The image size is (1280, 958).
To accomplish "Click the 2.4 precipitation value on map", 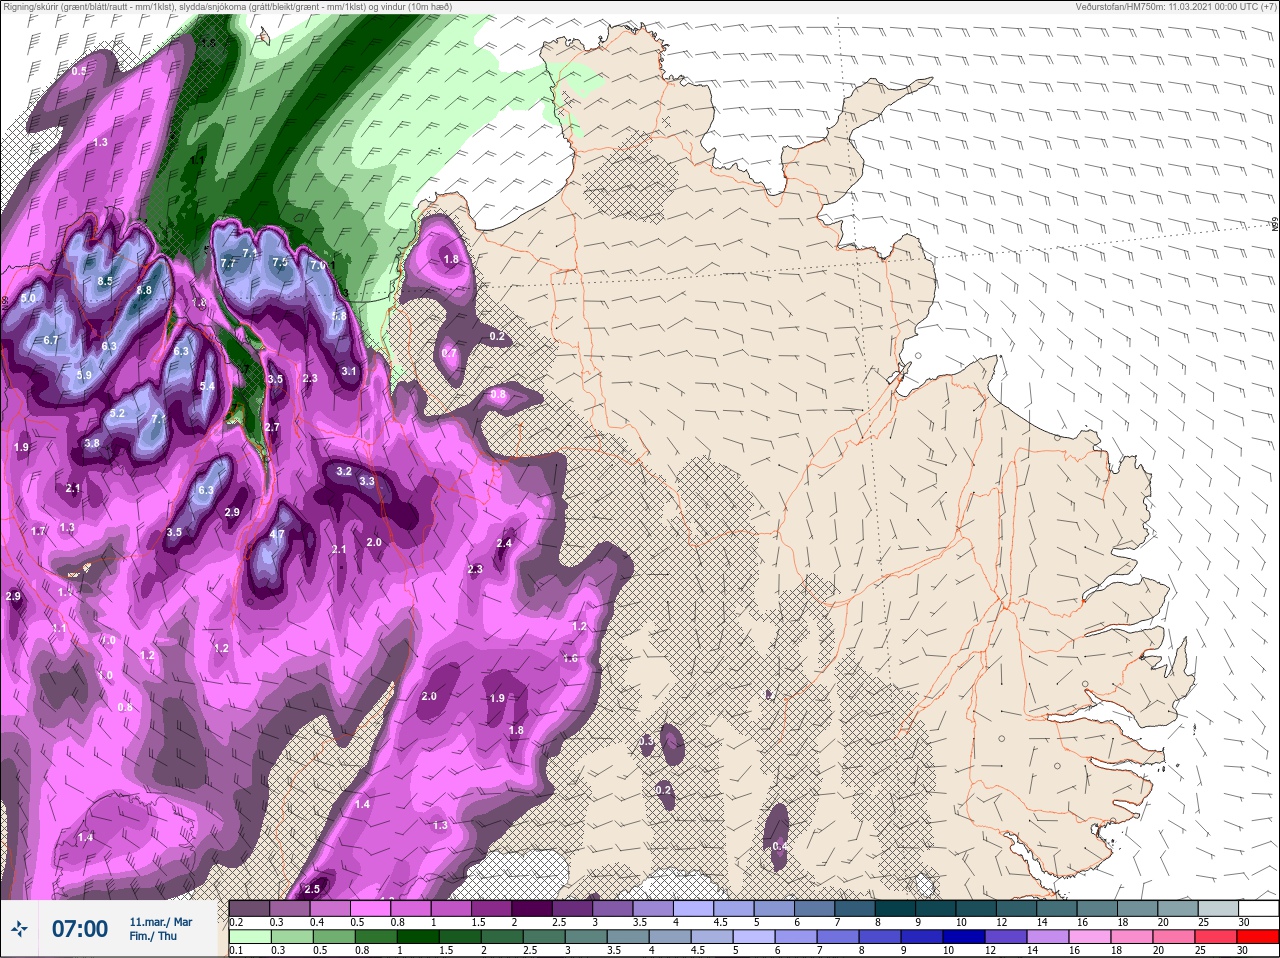I will click(x=504, y=543).
